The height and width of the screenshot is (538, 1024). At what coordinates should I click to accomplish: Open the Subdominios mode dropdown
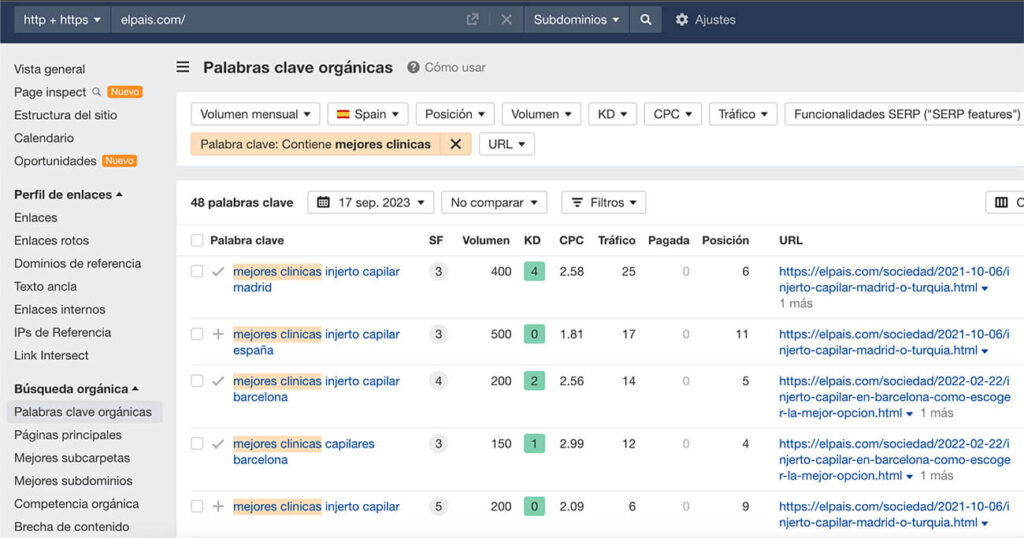[576, 20]
